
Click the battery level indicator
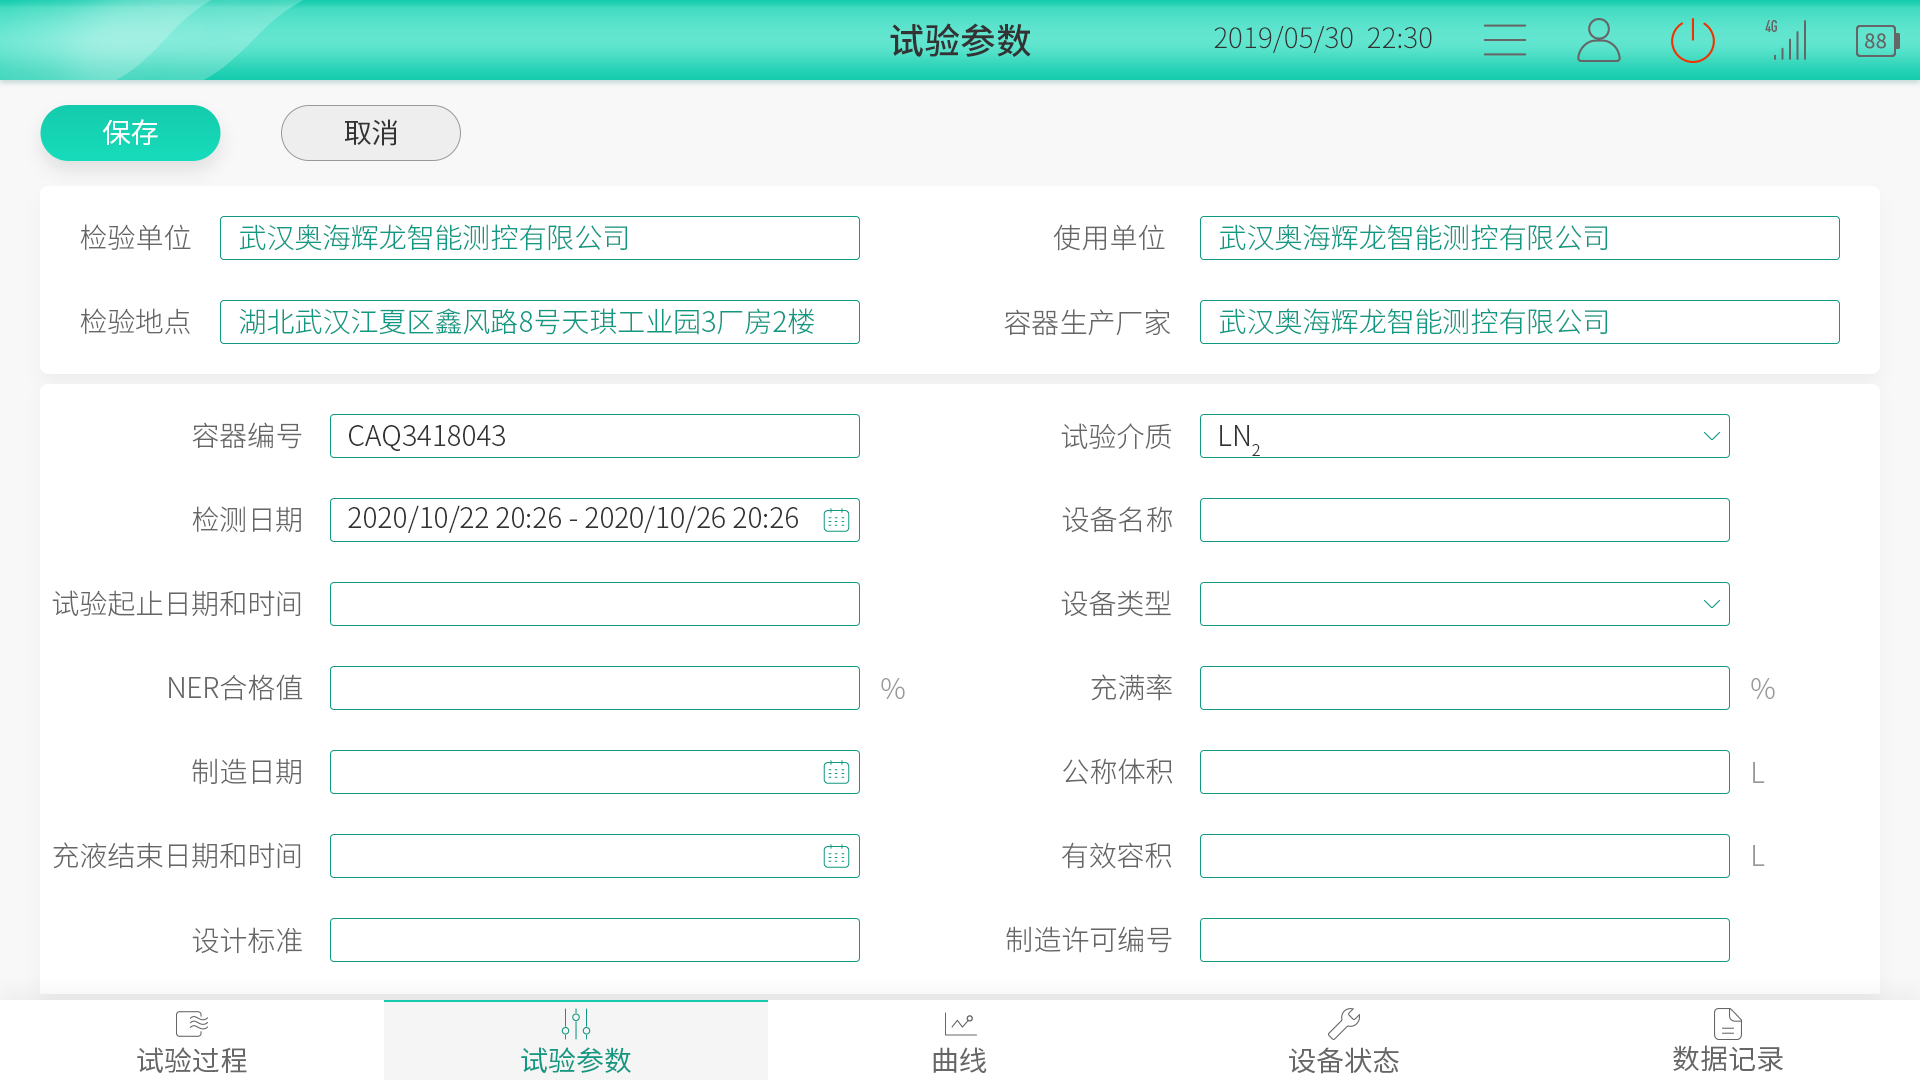(1877, 41)
